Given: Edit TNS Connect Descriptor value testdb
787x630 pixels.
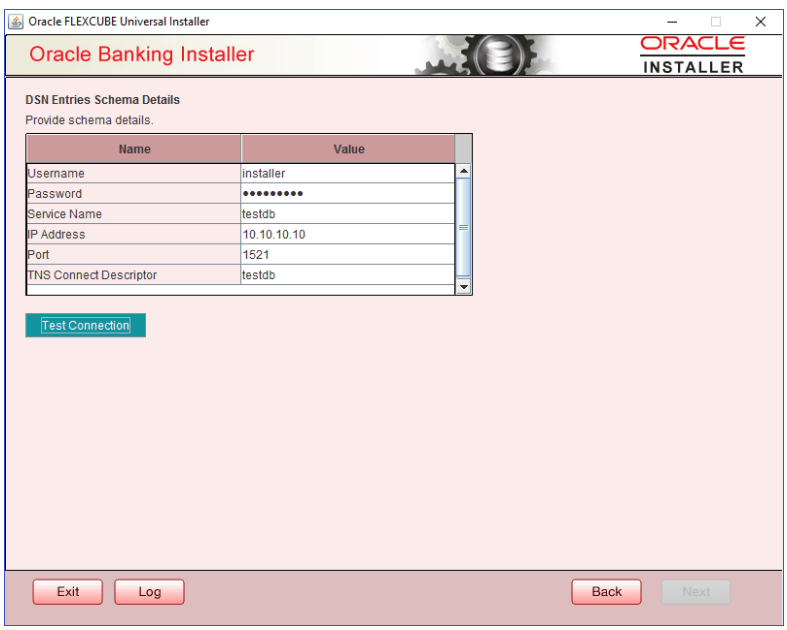Looking at the screenshot, I should click(347, 275).
